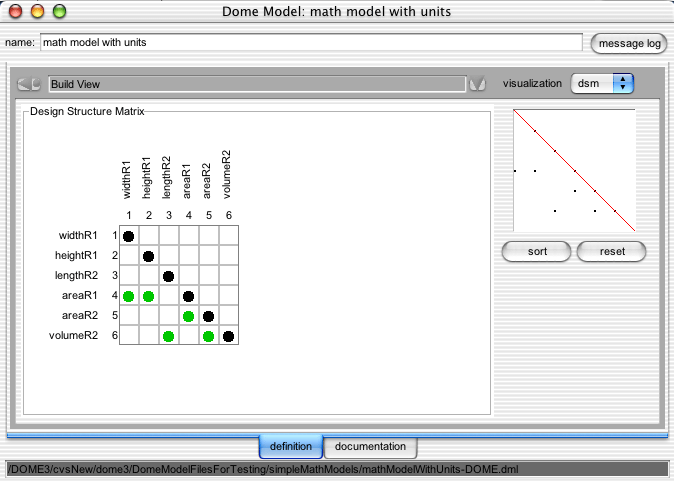Click green dot in areaR1 row, widthR1 column
Screen dimensions: 674x482
pos(129,296)
